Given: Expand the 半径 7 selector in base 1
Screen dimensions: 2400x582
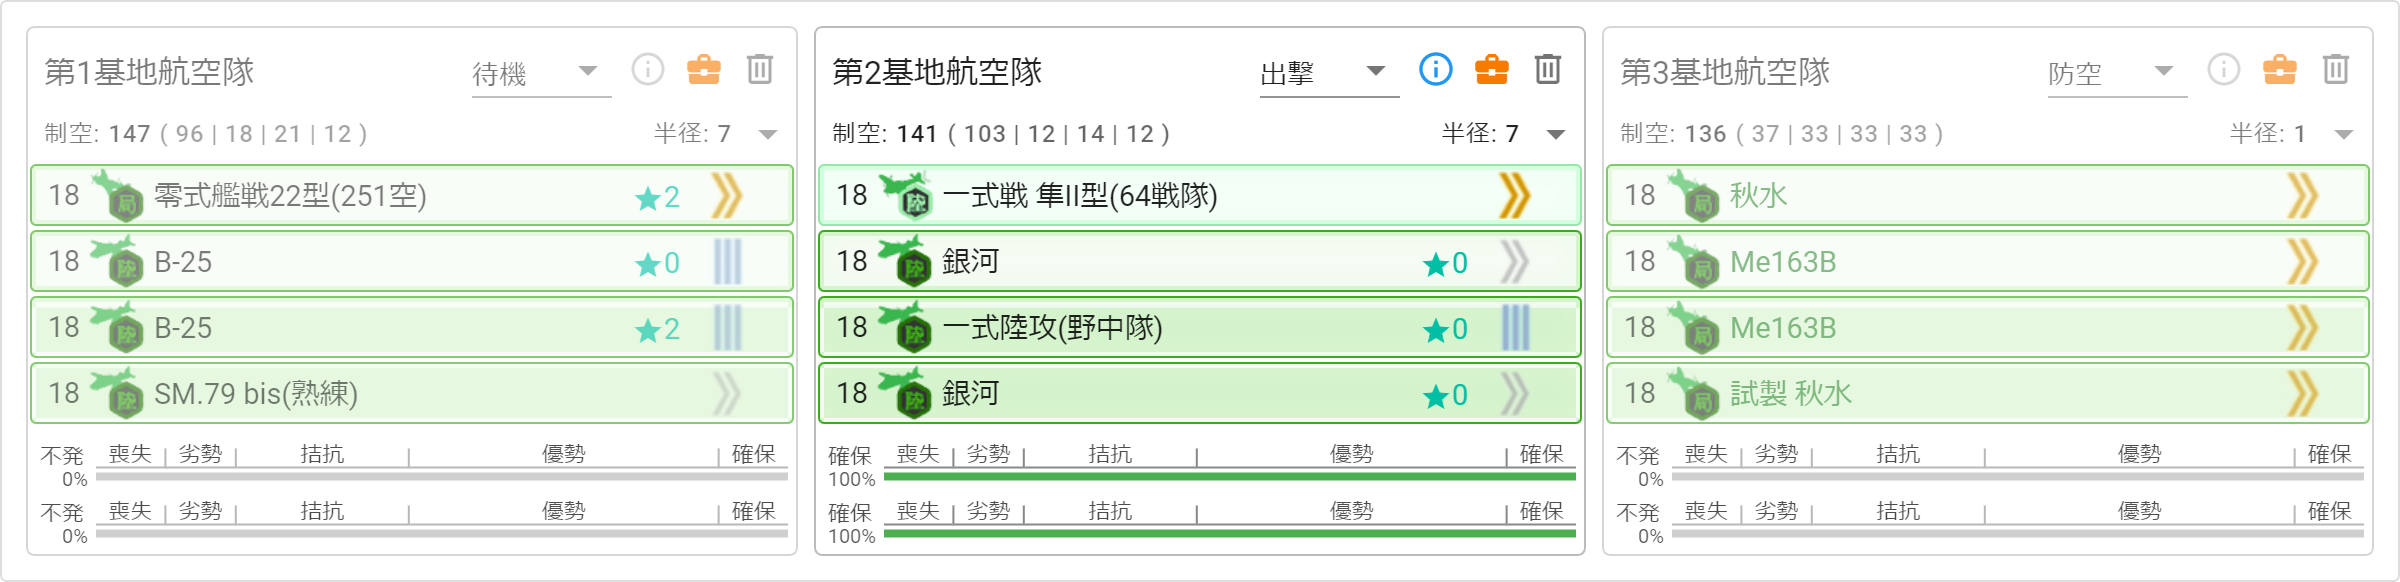Looking at the screenshot, I should pyautogui.click(x=716, y=134).
